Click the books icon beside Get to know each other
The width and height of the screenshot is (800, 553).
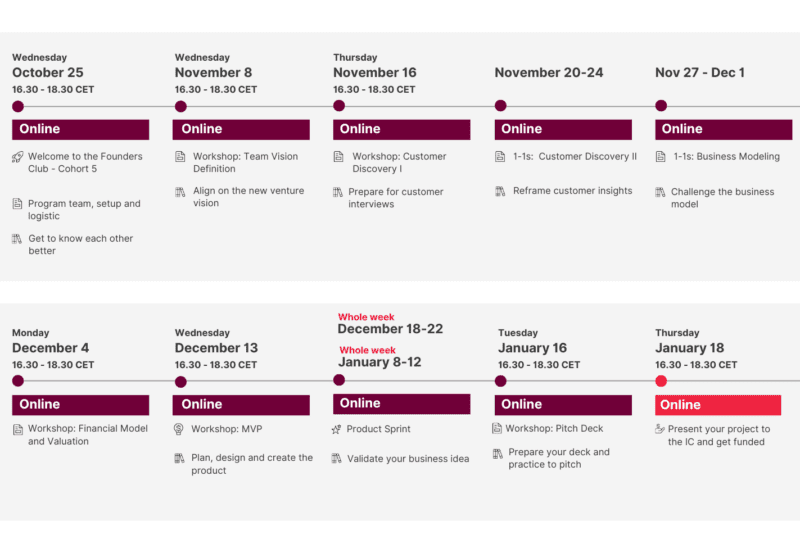[x=17, y=239]
